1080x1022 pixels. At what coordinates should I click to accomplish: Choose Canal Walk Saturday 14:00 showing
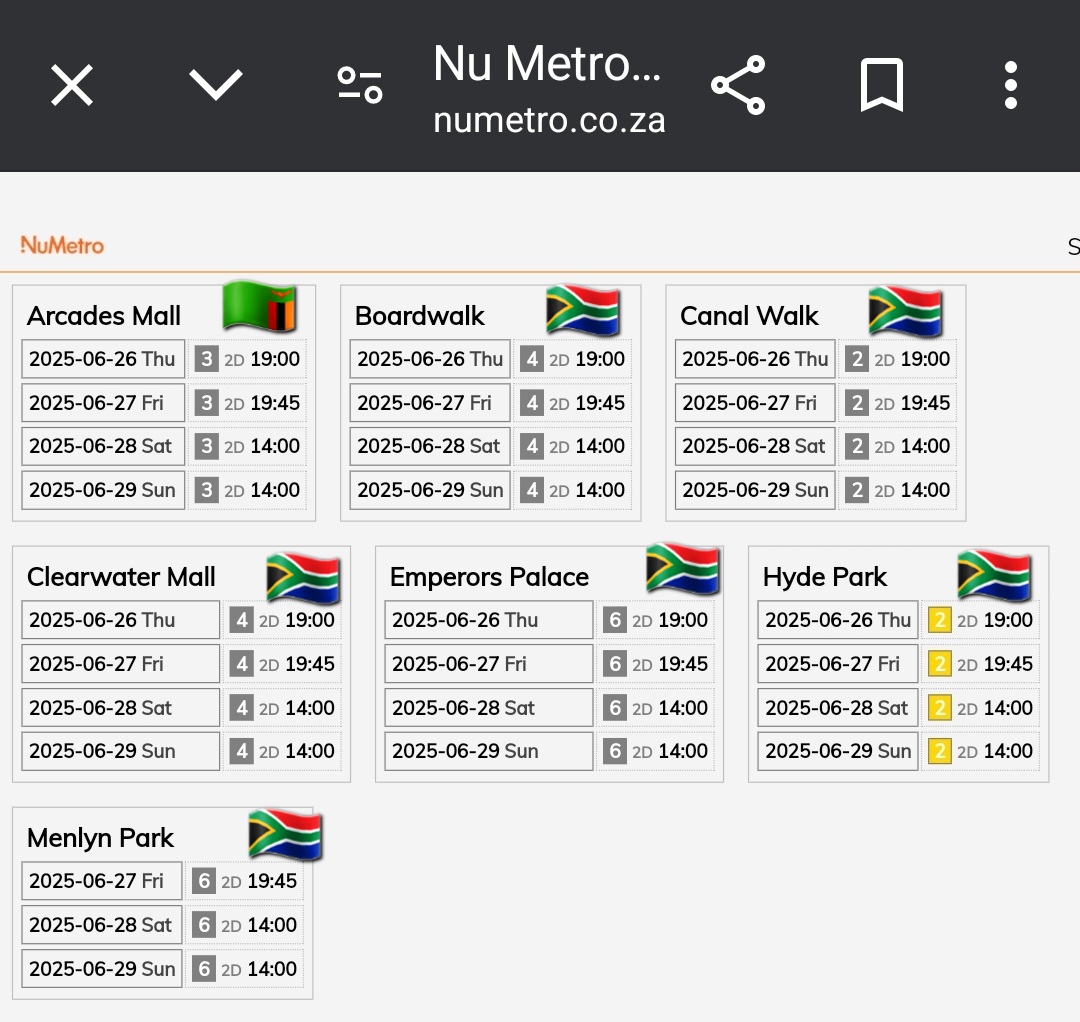point(897,446)
